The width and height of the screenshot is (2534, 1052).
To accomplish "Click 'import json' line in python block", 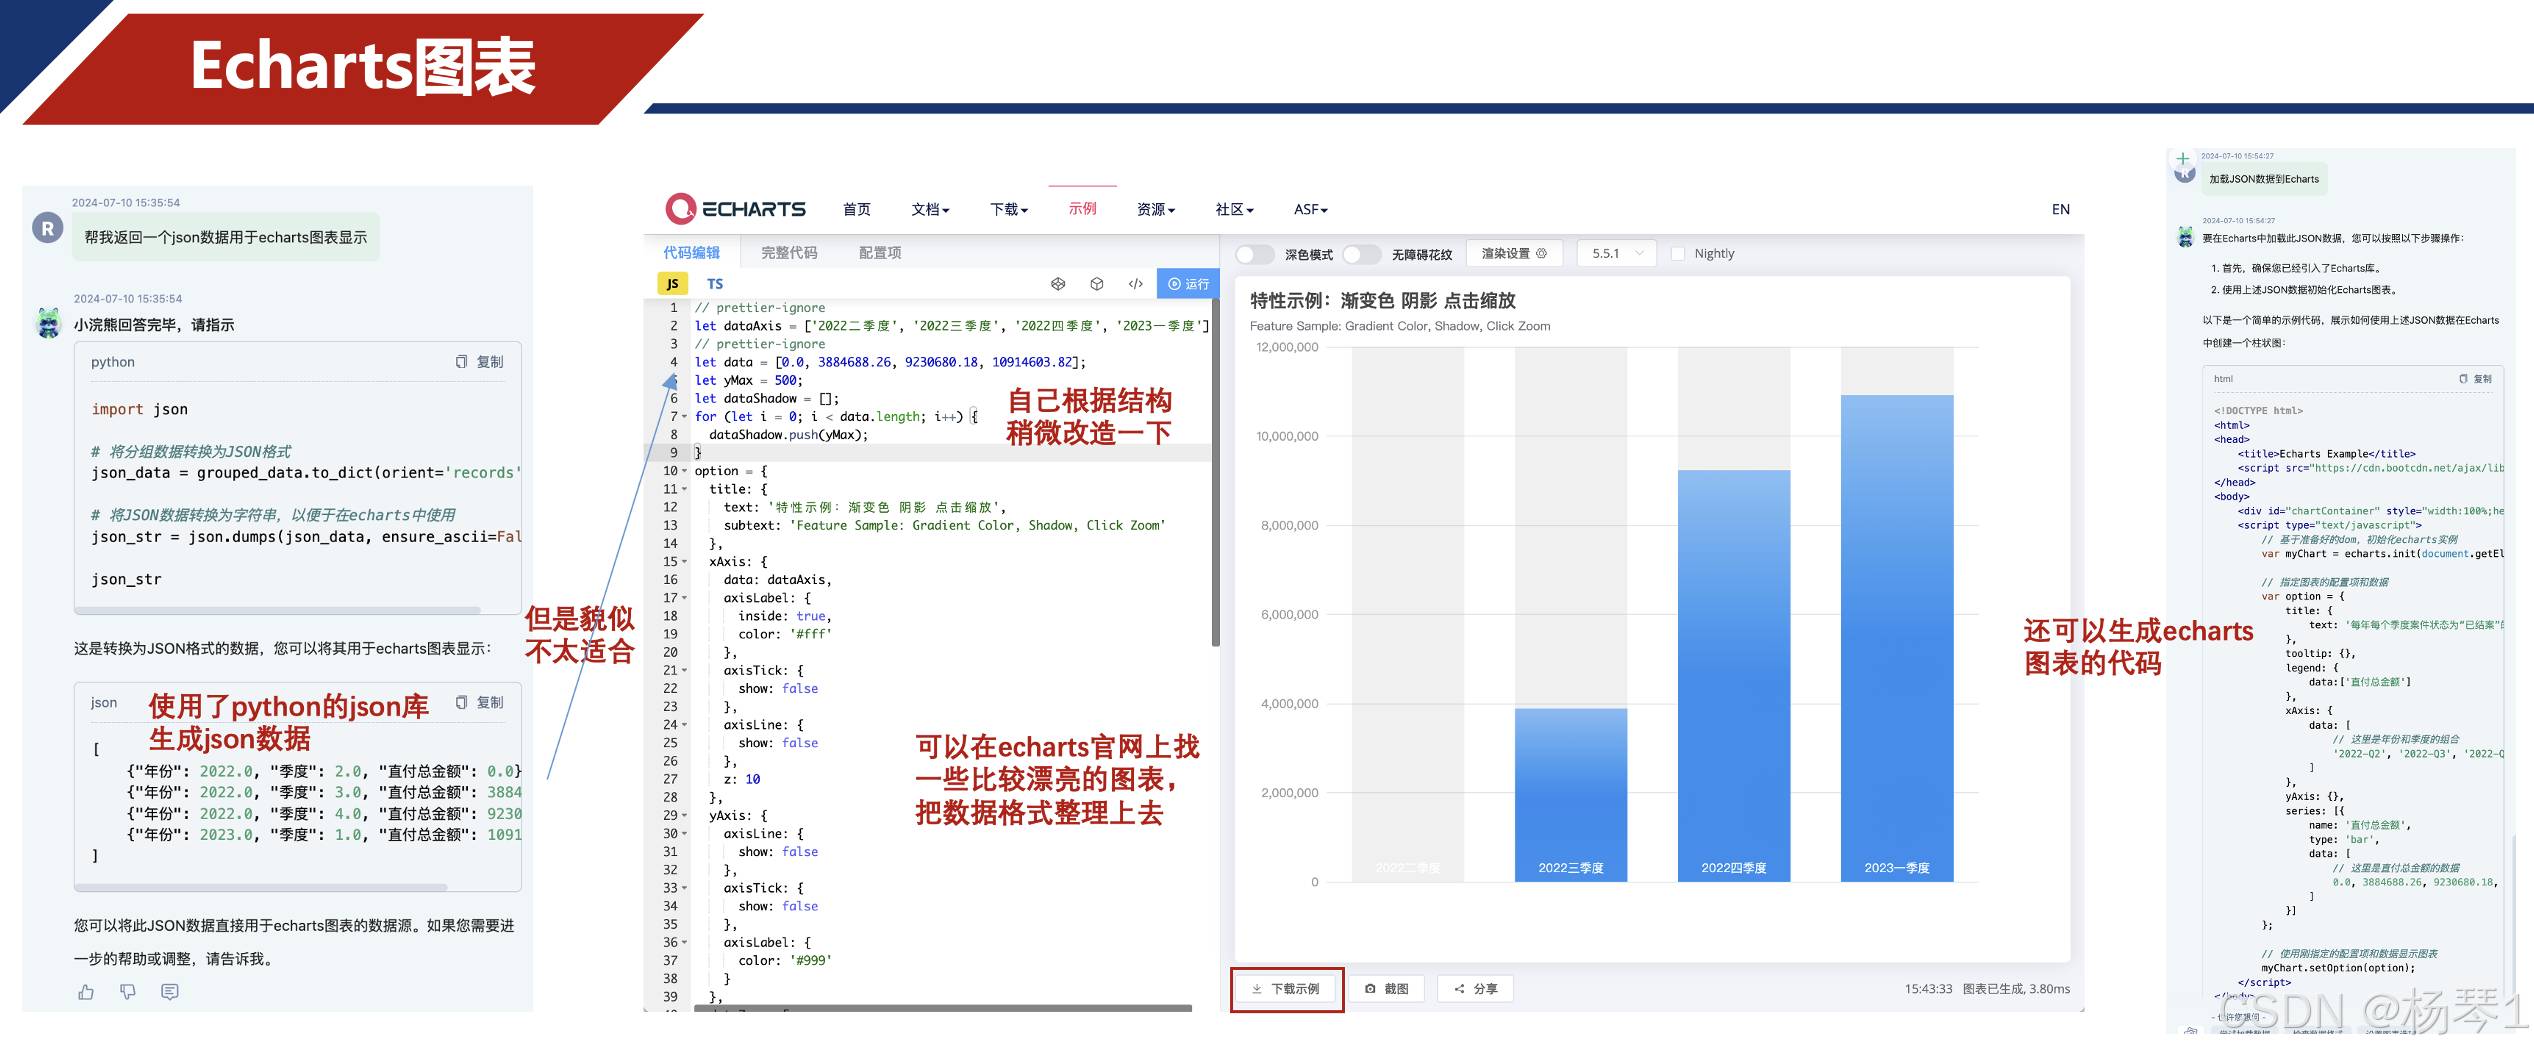I will coord(140,409).
